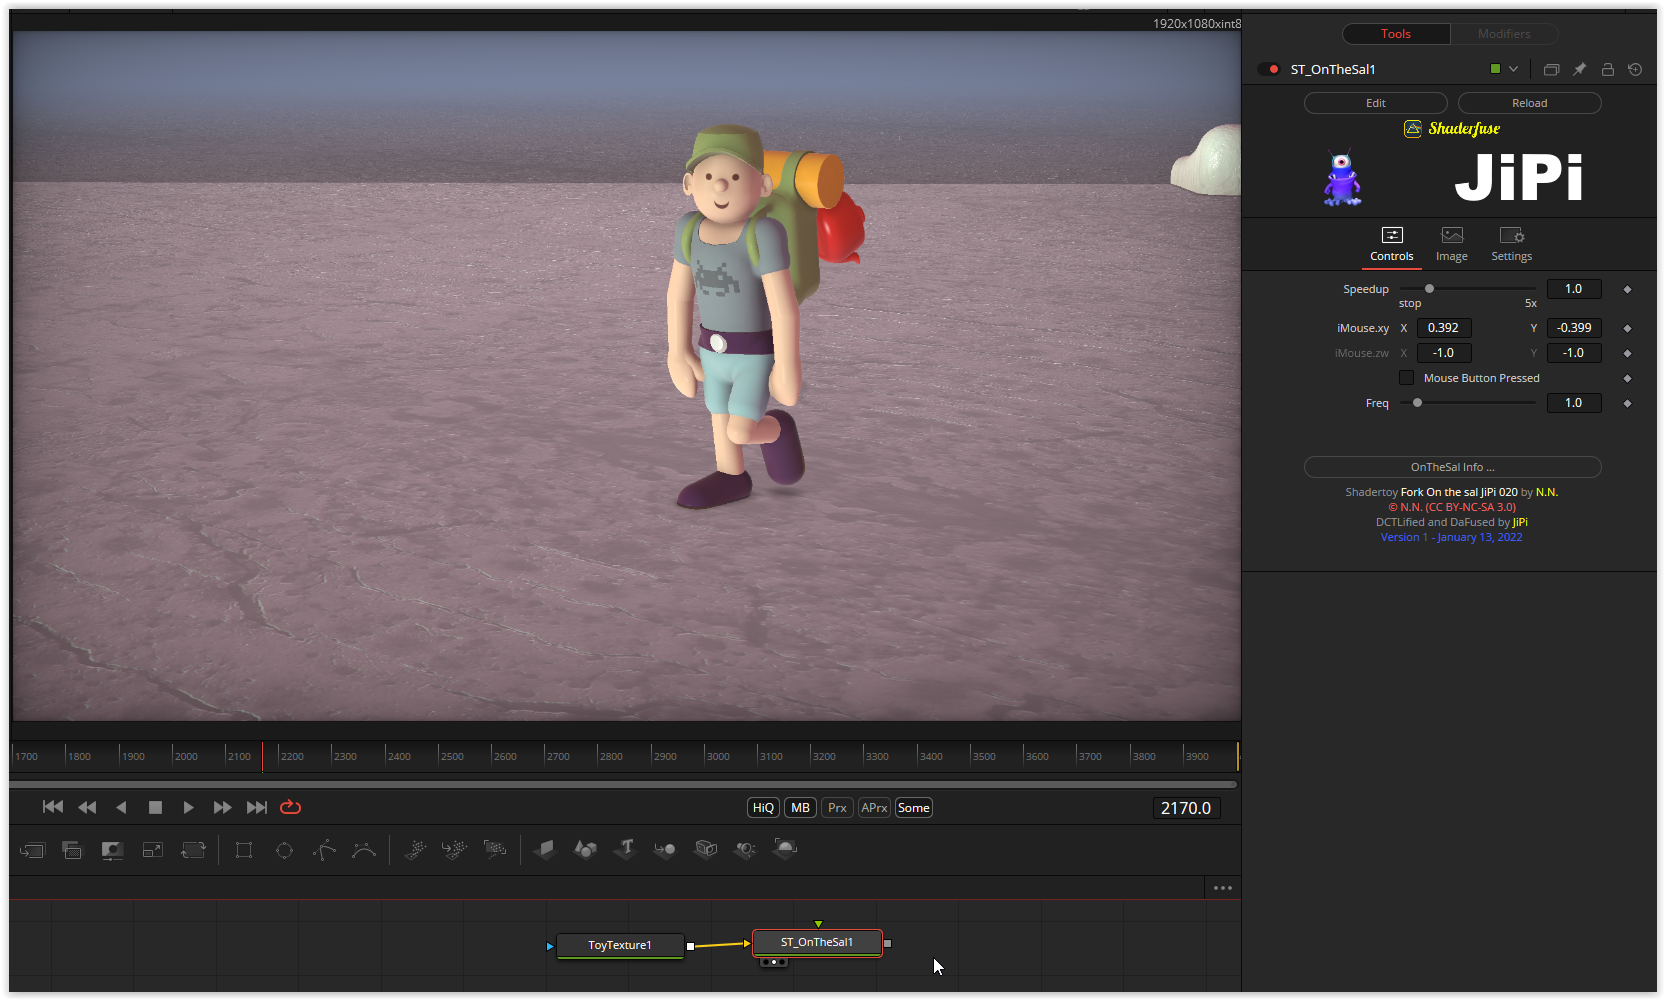Step back one frame with rewind button
This screenshot has height=1000, width=1665.
88,807
